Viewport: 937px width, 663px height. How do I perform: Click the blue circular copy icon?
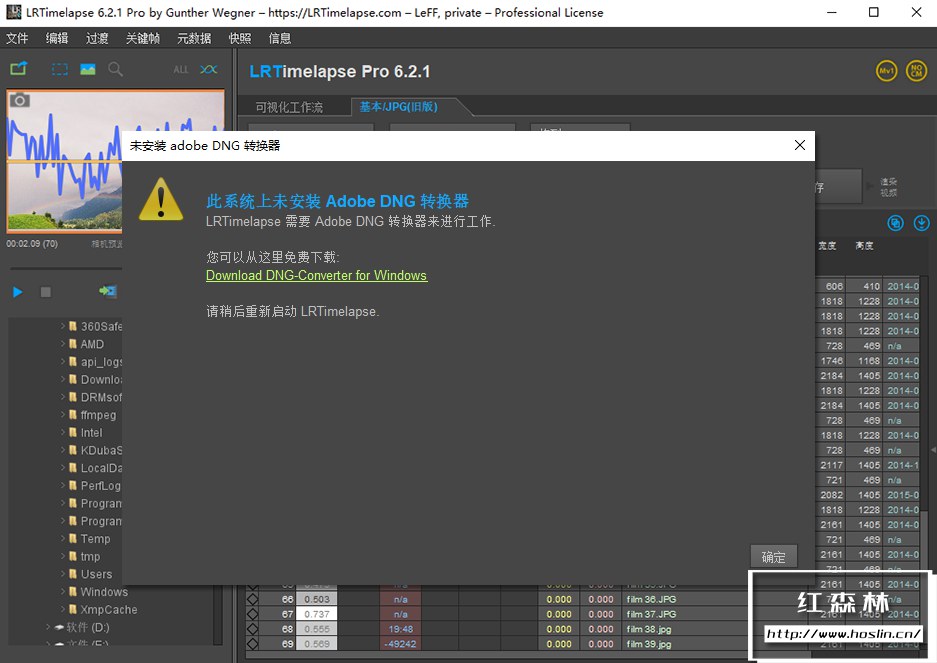pos(895,223)
